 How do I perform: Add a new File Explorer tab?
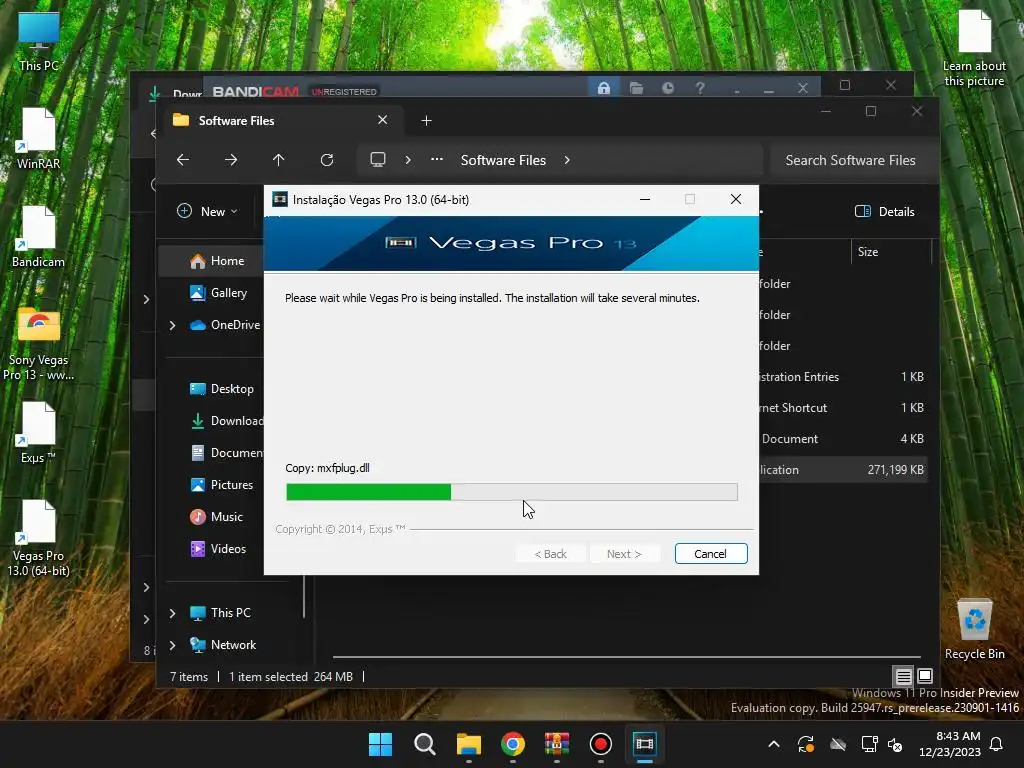coord(426,121)
